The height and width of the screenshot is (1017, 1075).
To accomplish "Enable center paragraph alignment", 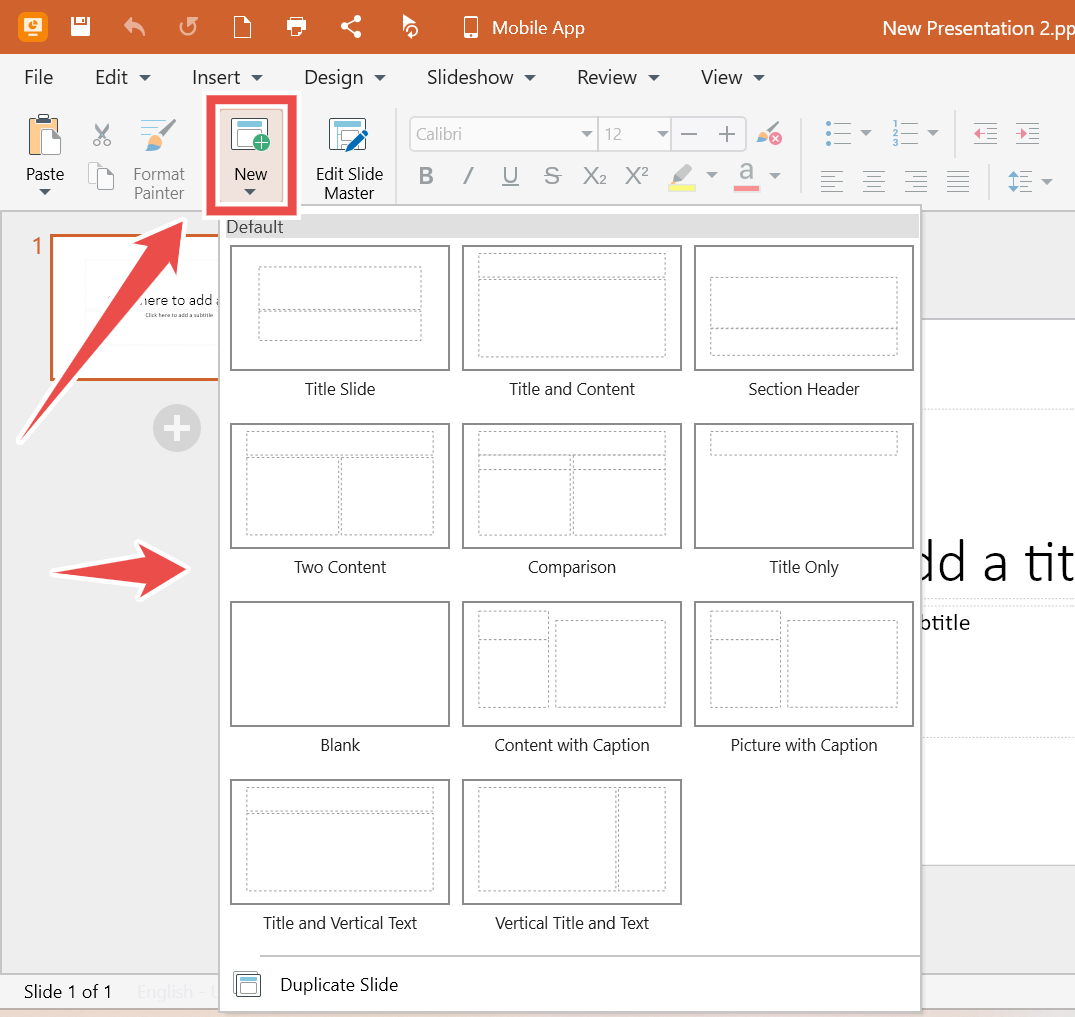I will pos(873,181).
